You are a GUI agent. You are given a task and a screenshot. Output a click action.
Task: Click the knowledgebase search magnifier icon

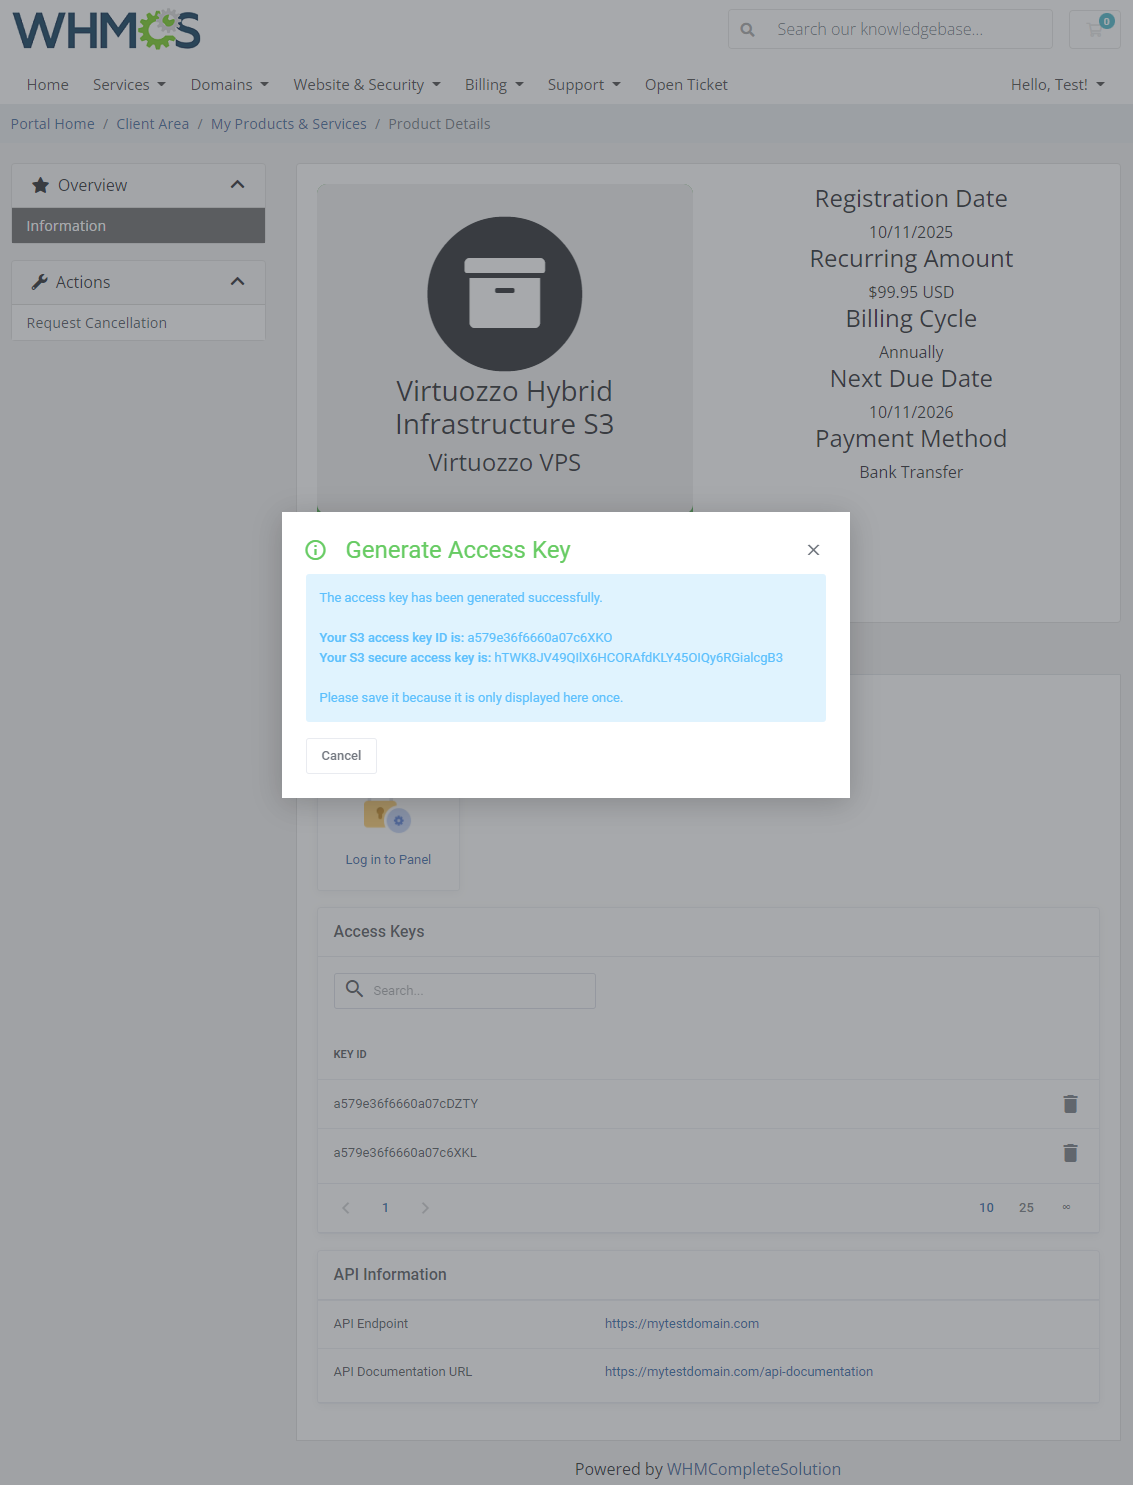pos(747,29)
